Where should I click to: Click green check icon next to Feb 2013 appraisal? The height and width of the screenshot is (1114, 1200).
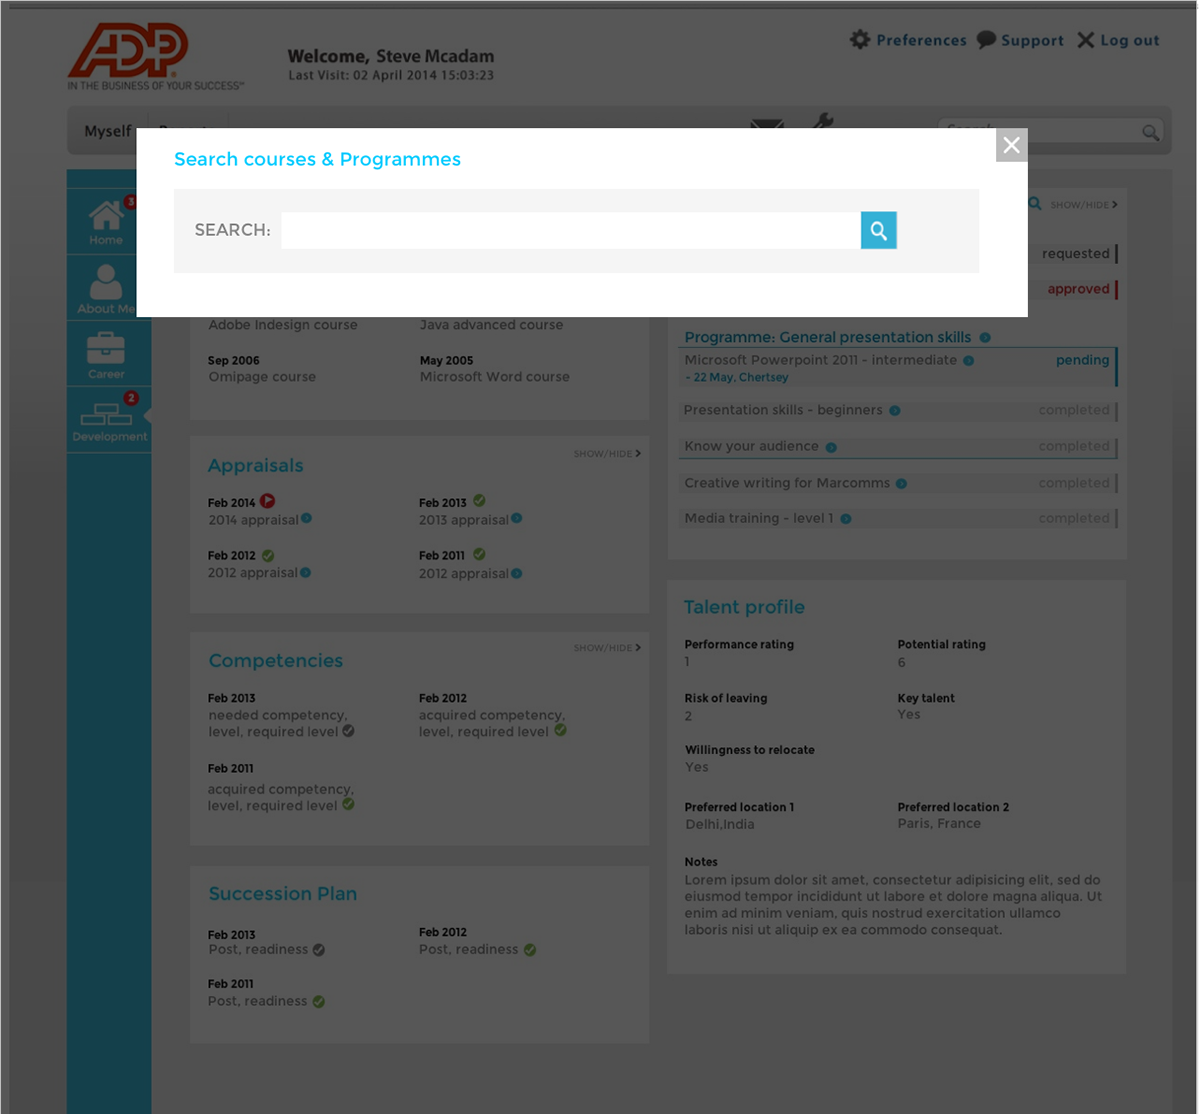pyautogui.click(x=479, y=501)
